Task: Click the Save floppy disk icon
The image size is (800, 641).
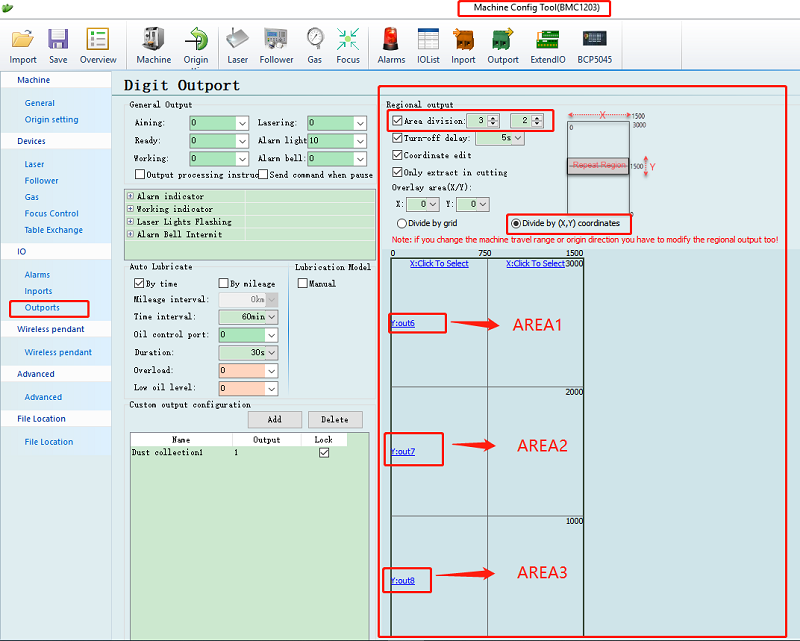Action: pos(58,40)
